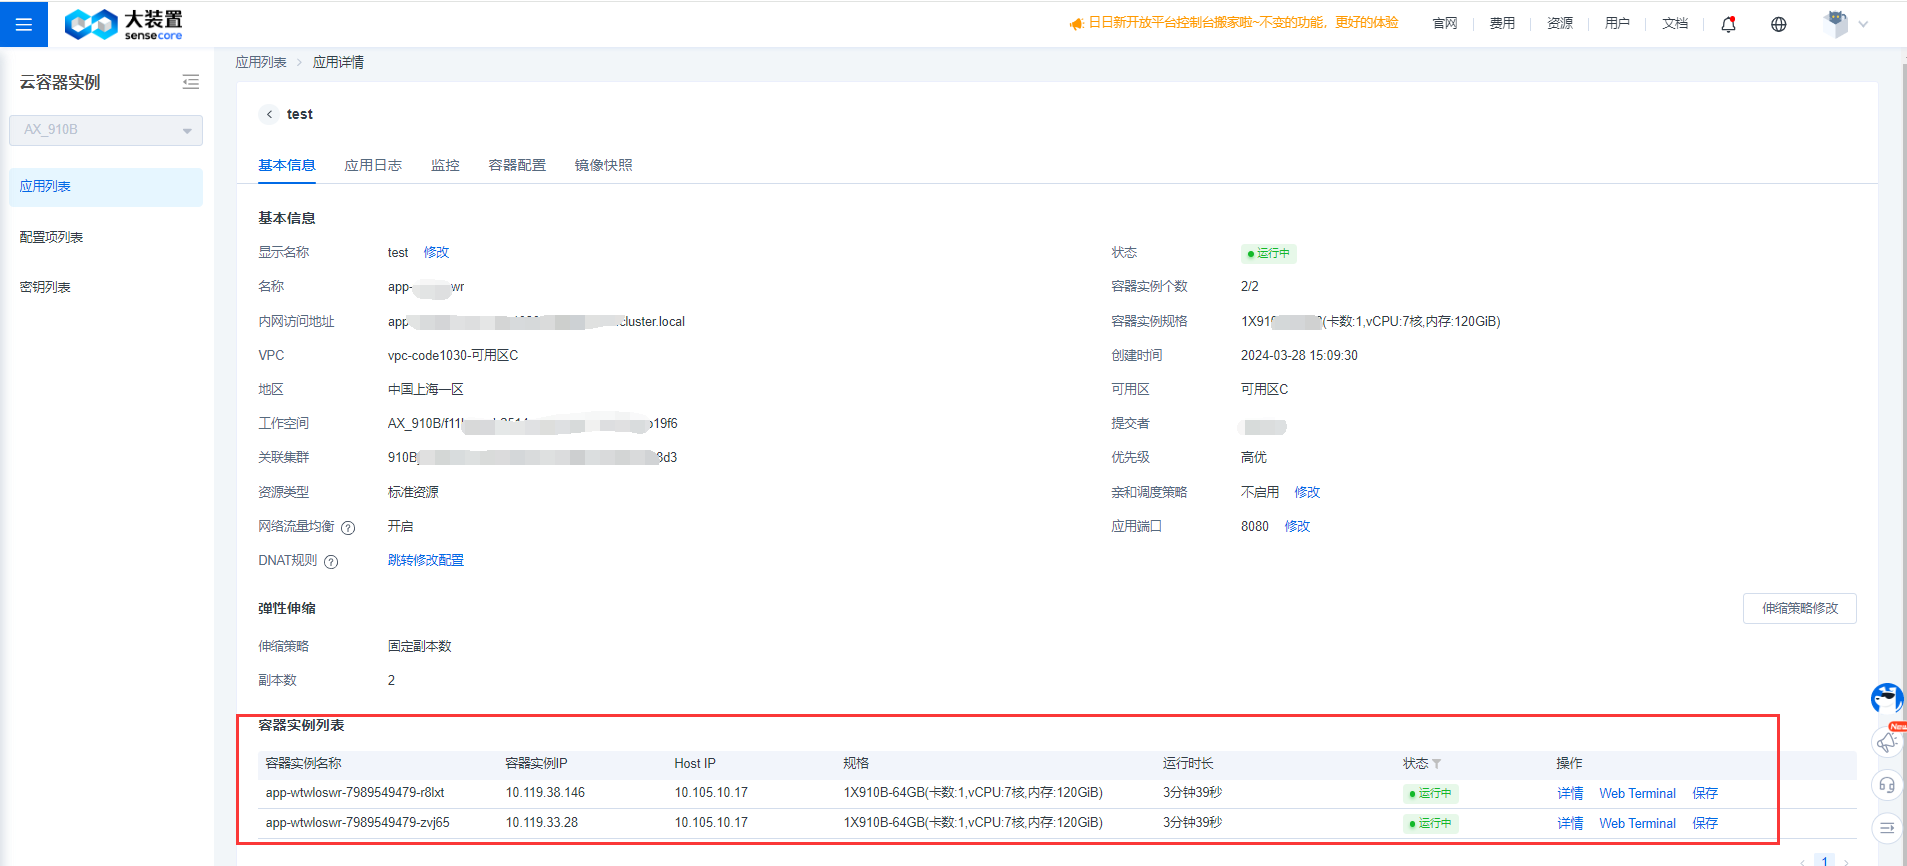Click the globe language icon

tap(1778, 24)
